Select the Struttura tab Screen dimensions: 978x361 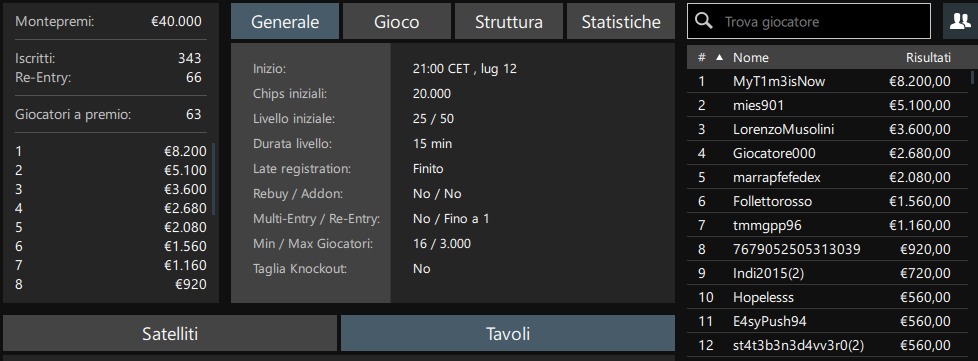(508, 22)
